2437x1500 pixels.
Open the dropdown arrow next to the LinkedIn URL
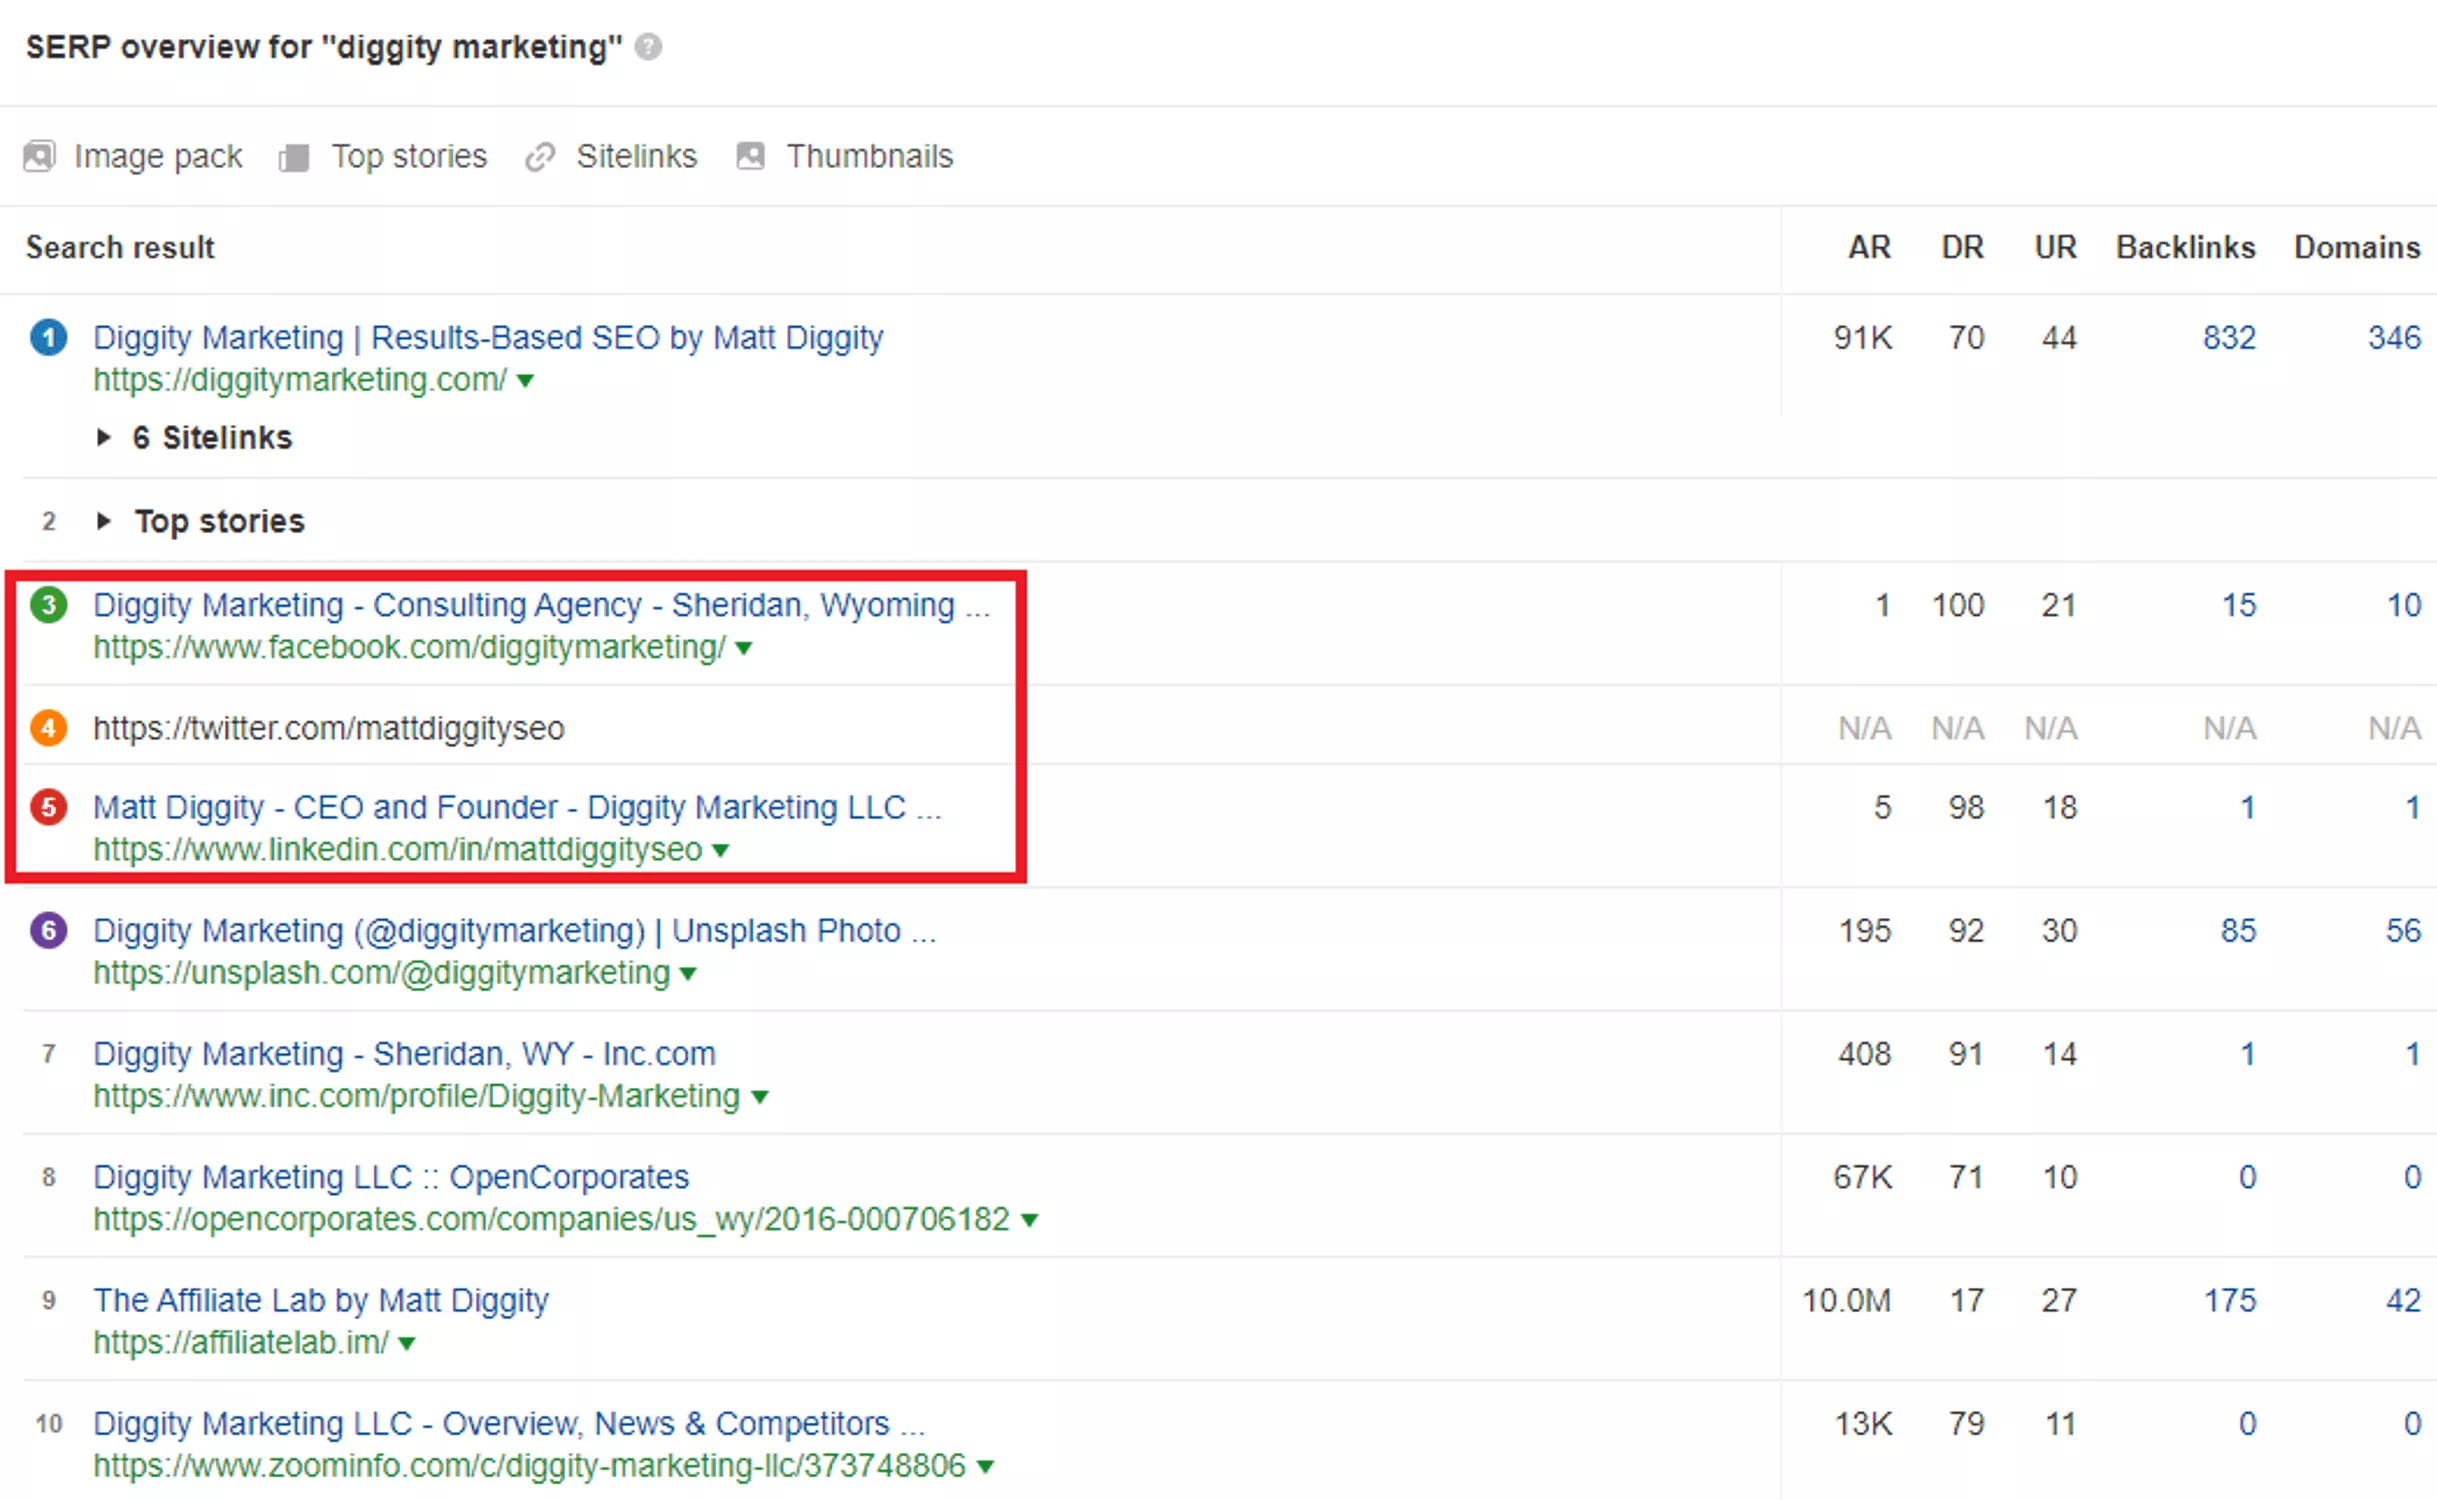click(721, 850)
